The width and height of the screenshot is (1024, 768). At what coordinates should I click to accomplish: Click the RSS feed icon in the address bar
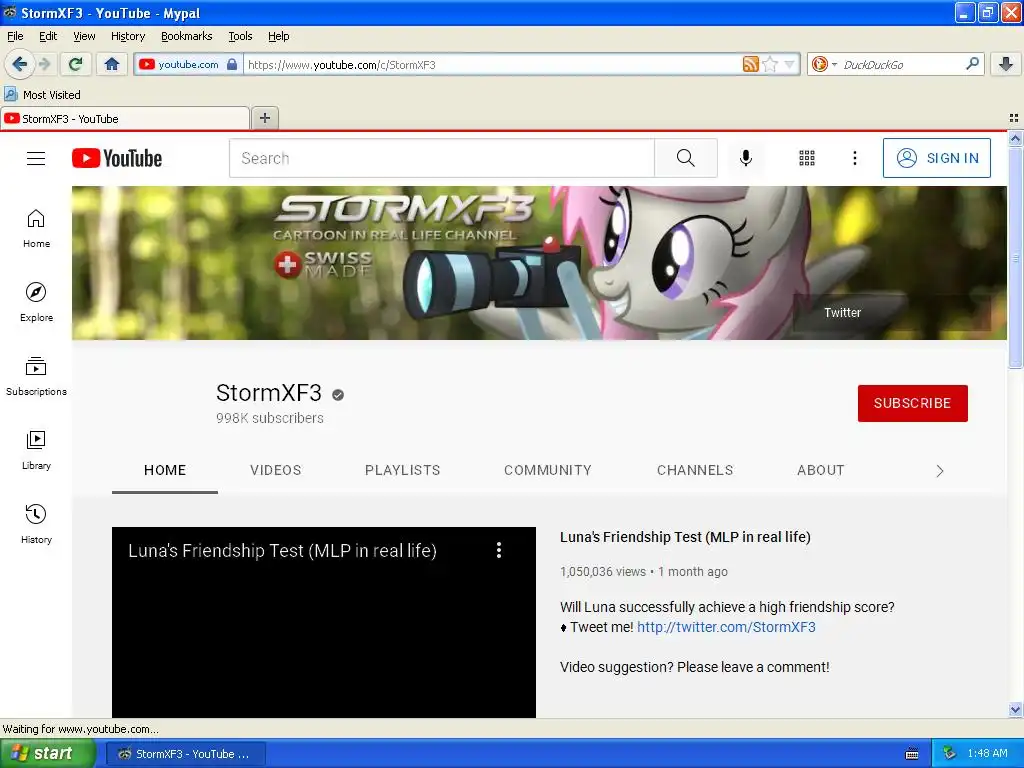tap(751, 64)
